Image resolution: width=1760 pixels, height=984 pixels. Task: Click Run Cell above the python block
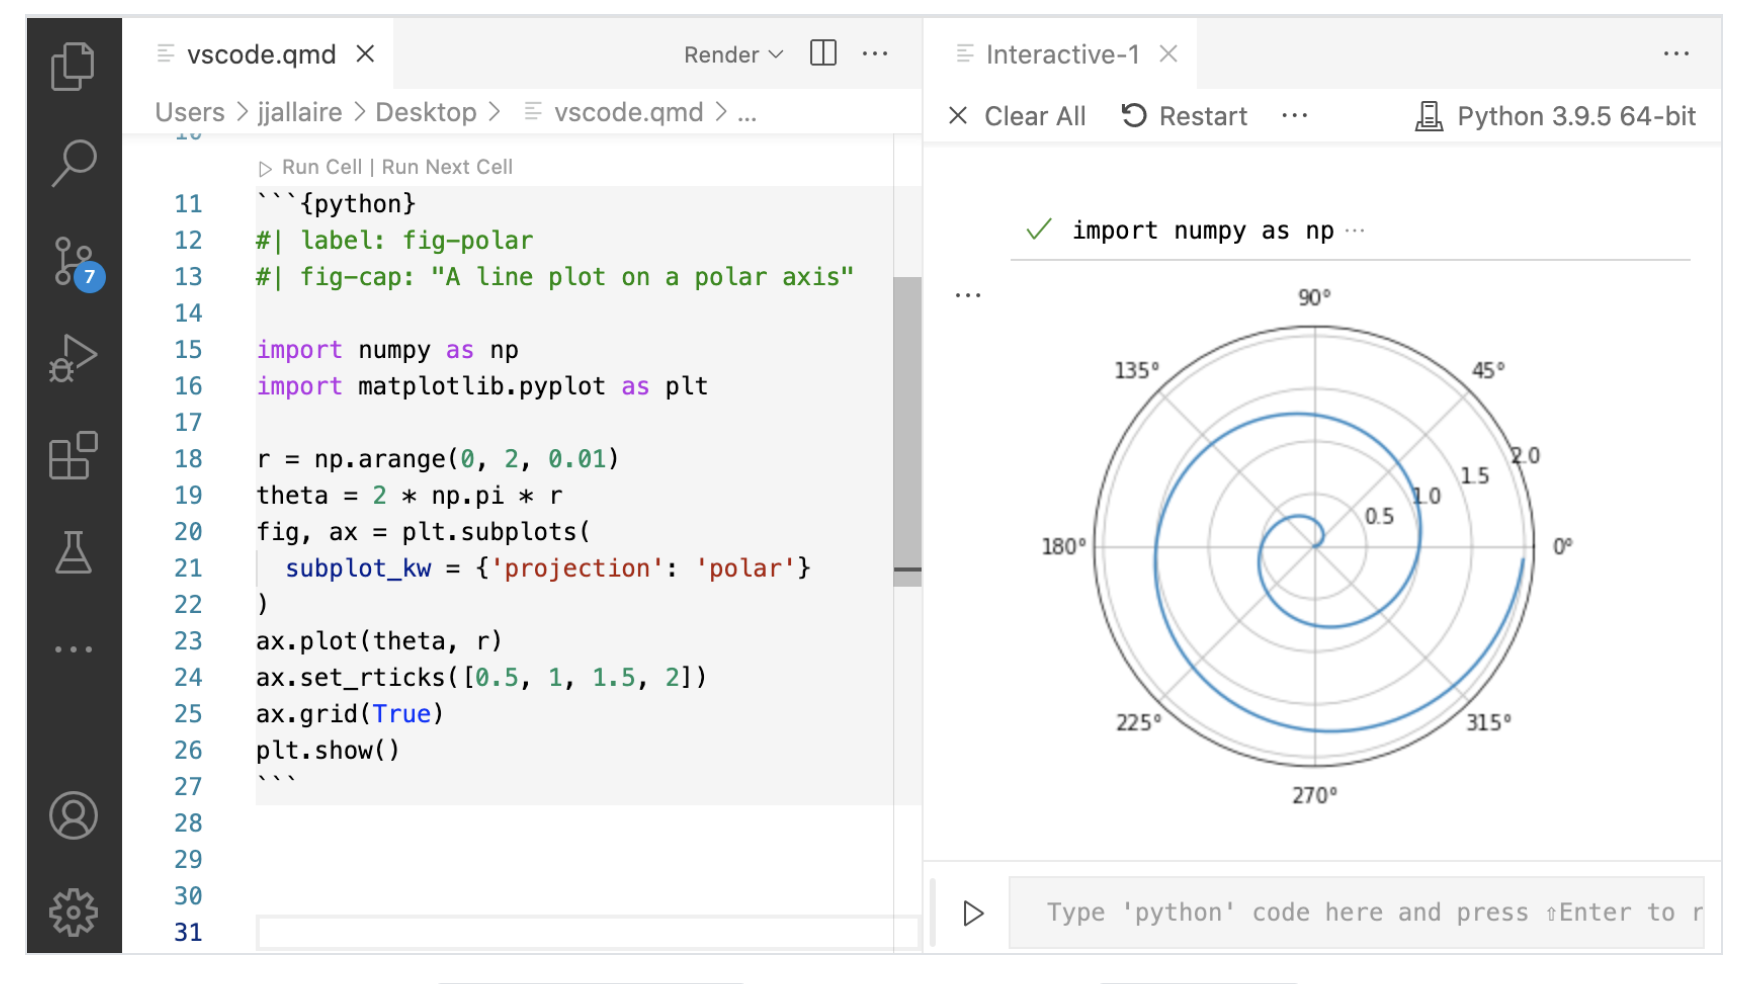[x=321, y=167]
